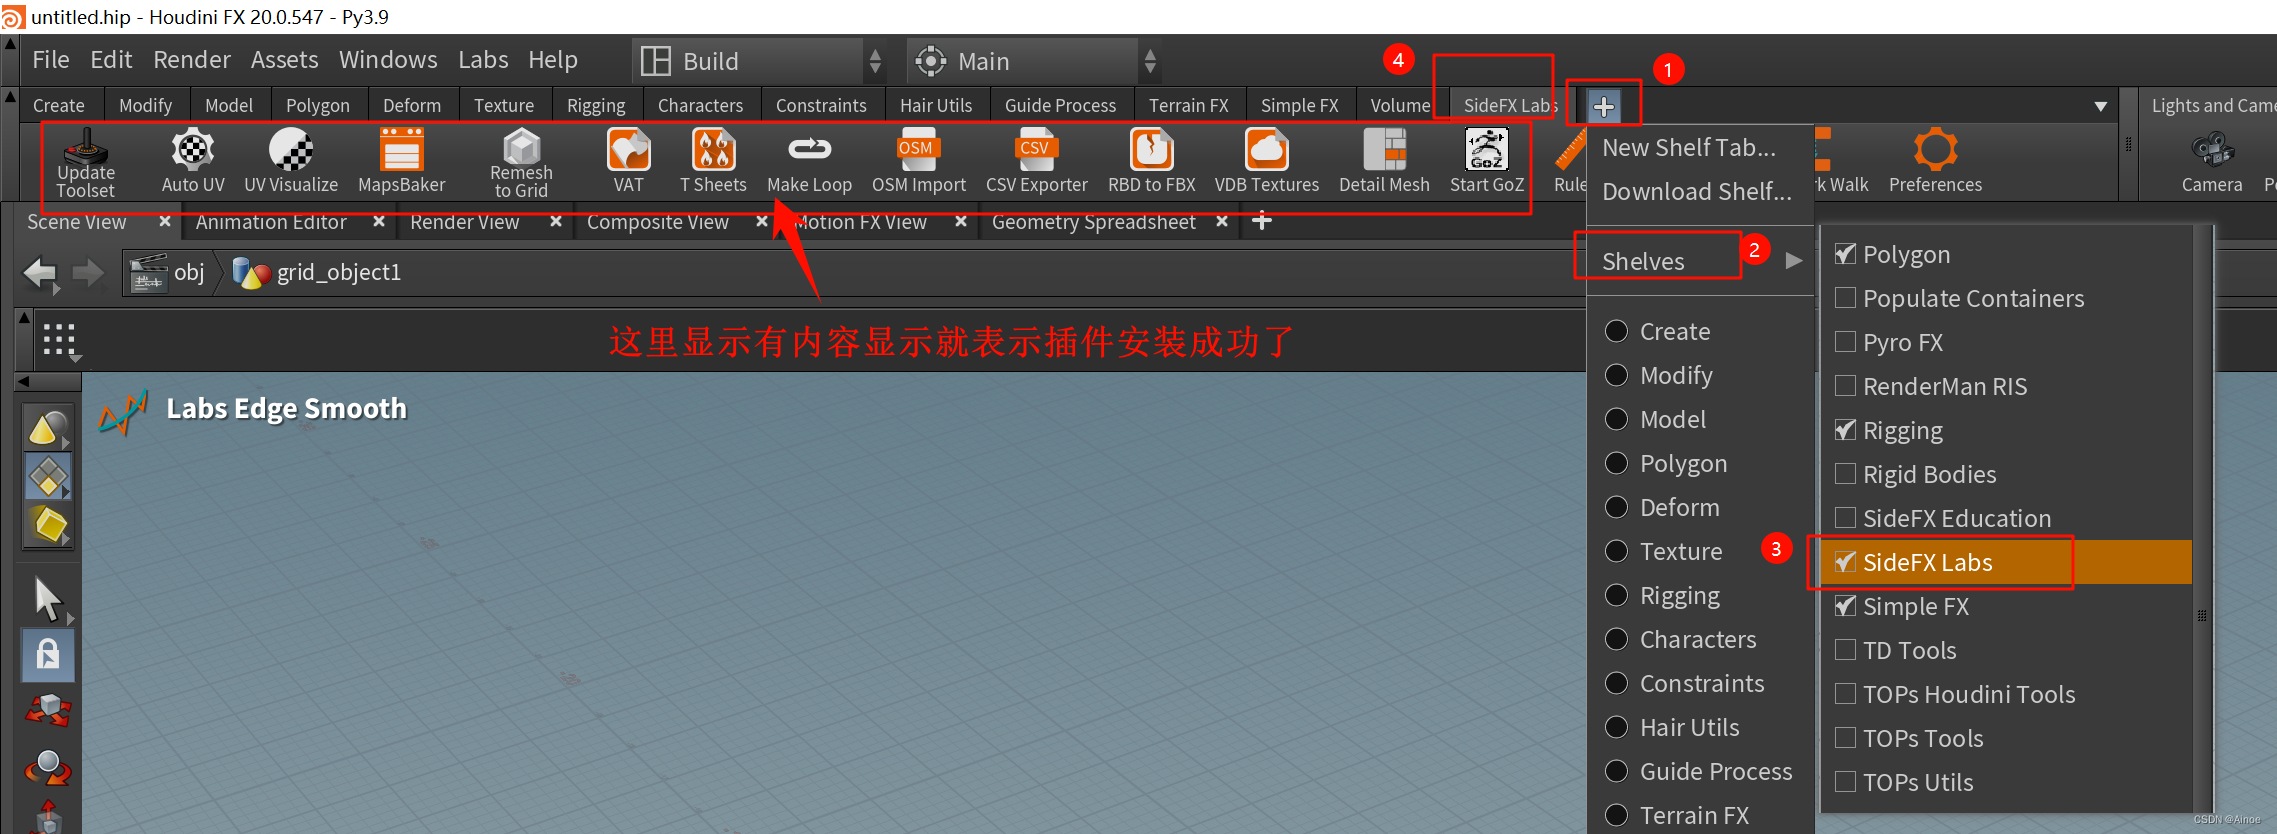Click the Update Toolset shelf tool
The width and height of the screenshot is (2277, 834).
[86, 162]
